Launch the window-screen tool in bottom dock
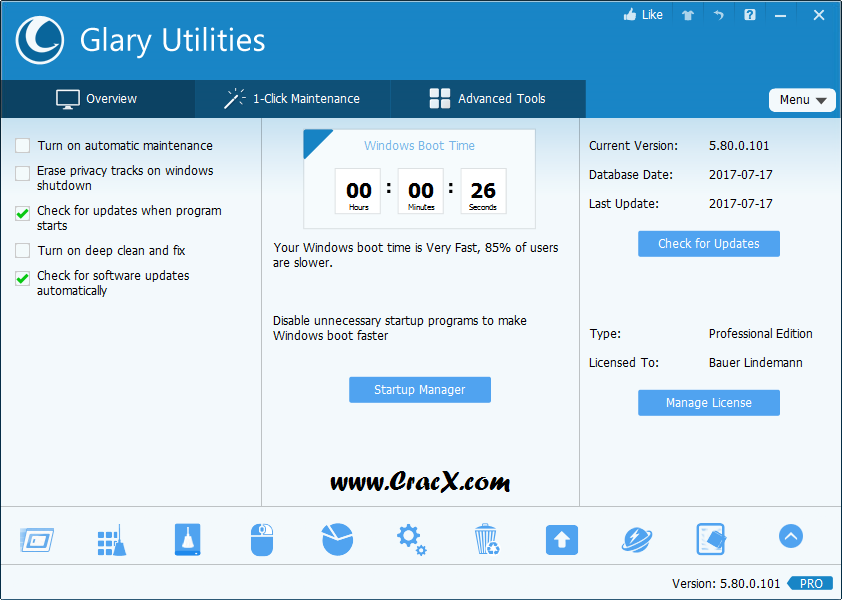The width and height of the screenshot is (842, 600). click(x=37, y=540)
